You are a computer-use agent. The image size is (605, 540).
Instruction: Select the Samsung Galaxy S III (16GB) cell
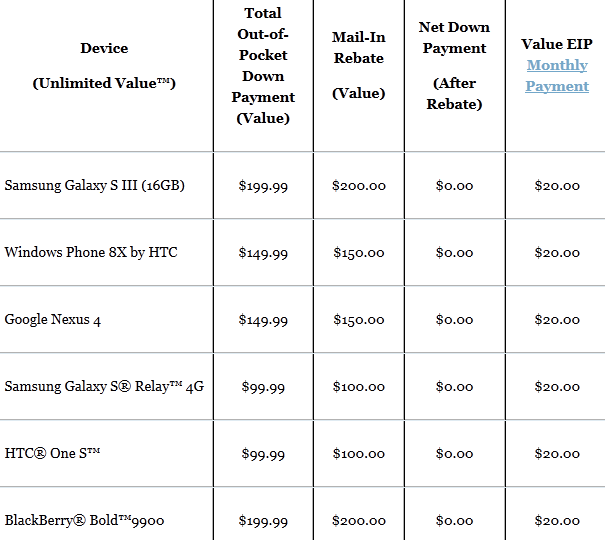click(x=94, y=185)
